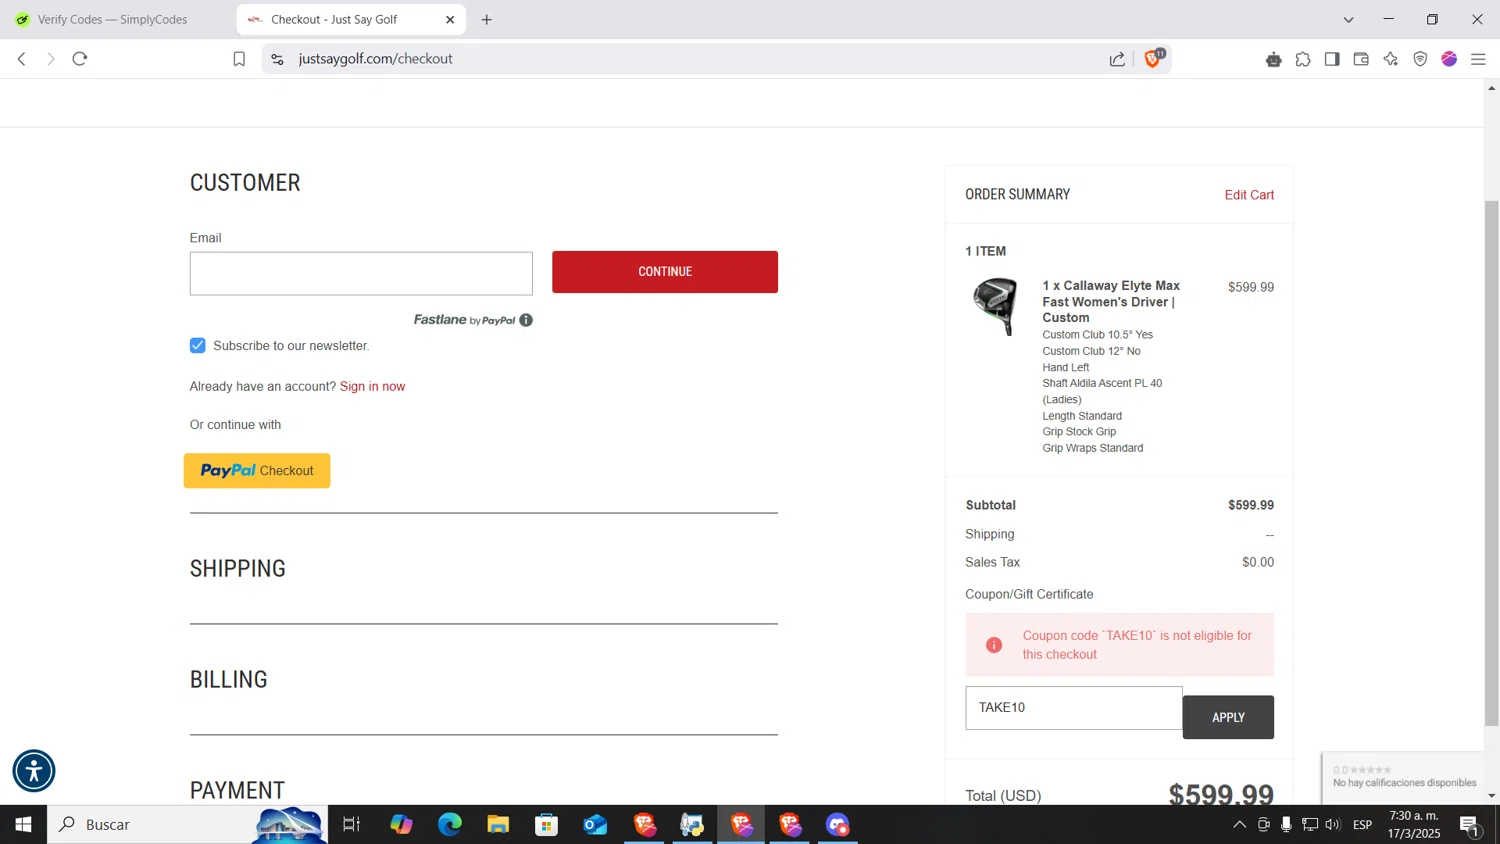Open File Explorer from the taskbar
The width and height of the screenshot is (1500, 844).
point(498,825)
